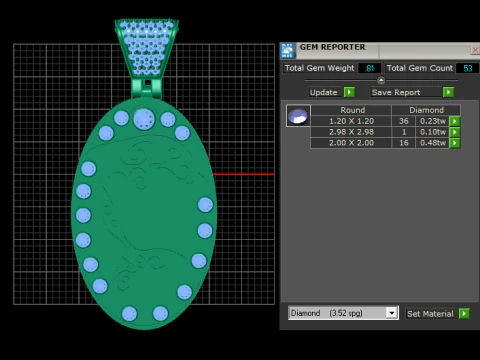Click the green arrow beside Set Material
Image resolution: width=480 pixels, height=360 pixels.
point(464,313)
